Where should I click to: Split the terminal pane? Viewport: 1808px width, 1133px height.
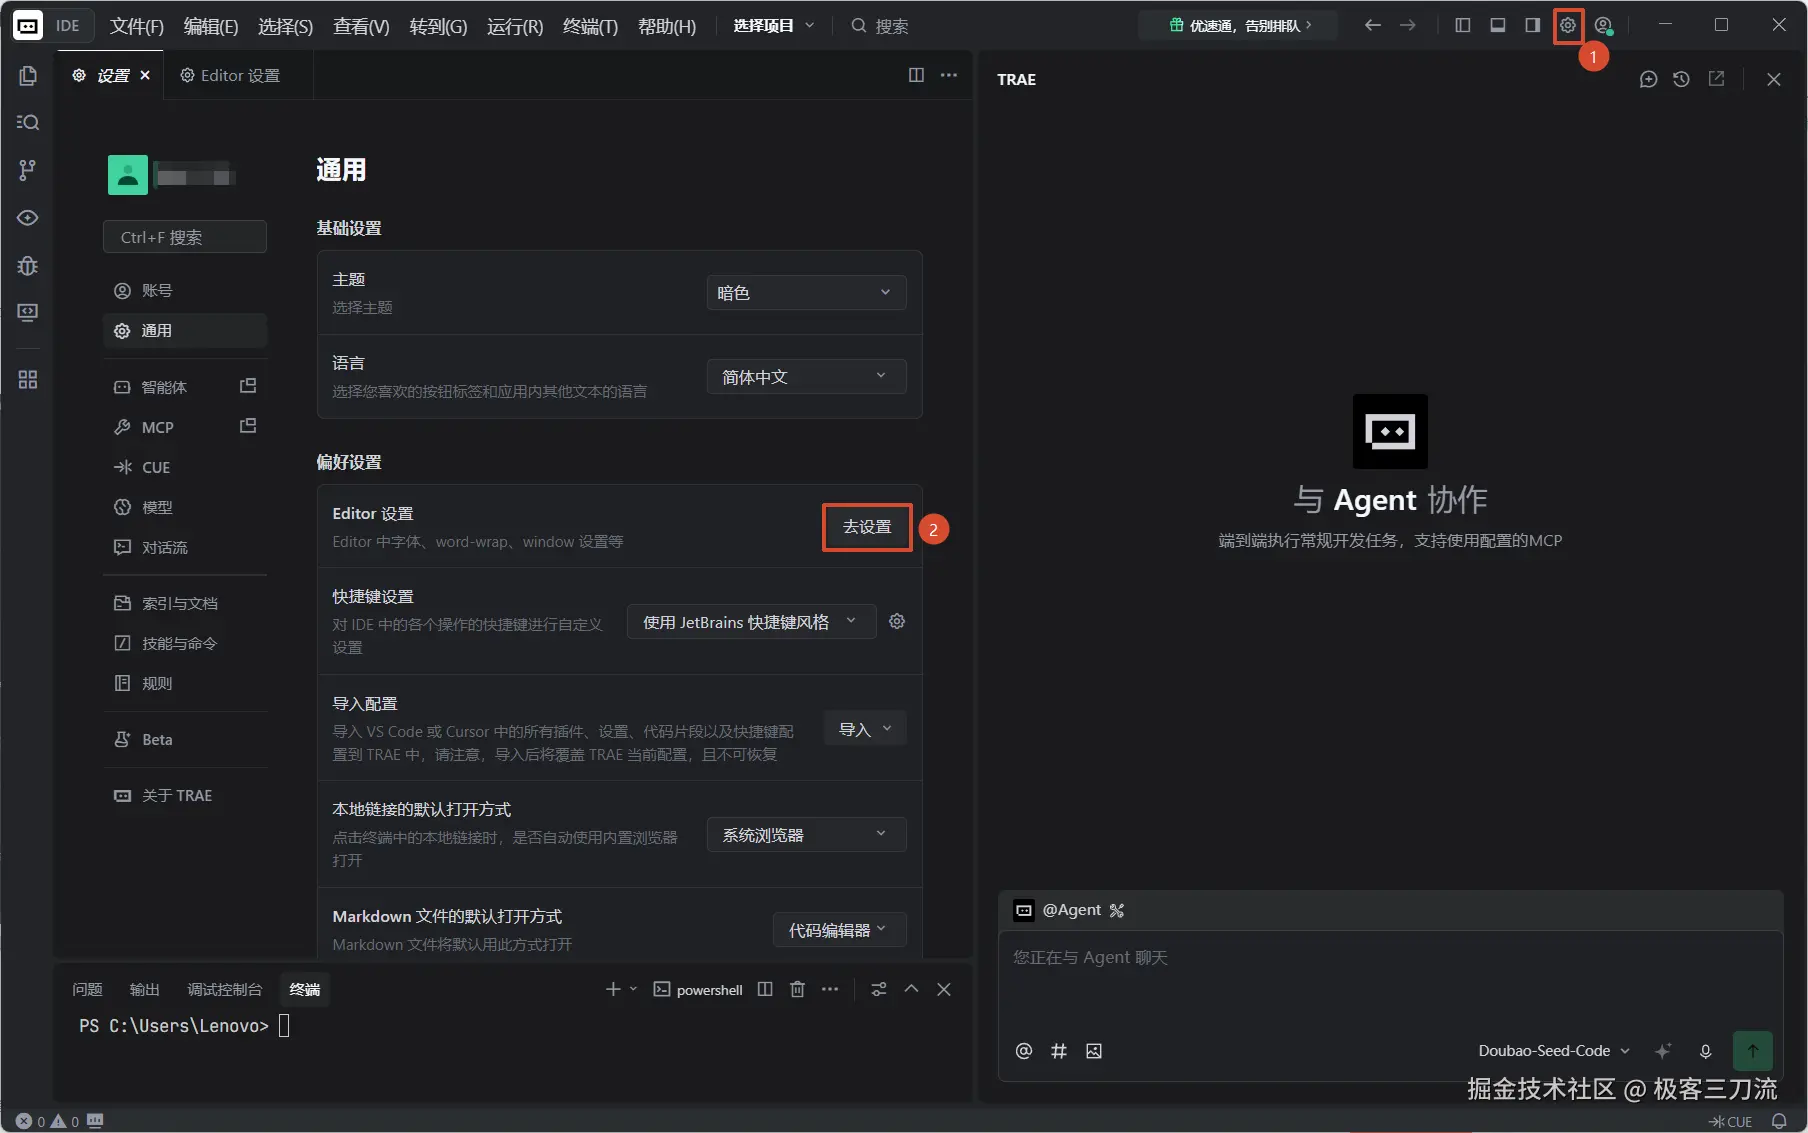pyautogui.click(x=765, y=989)
